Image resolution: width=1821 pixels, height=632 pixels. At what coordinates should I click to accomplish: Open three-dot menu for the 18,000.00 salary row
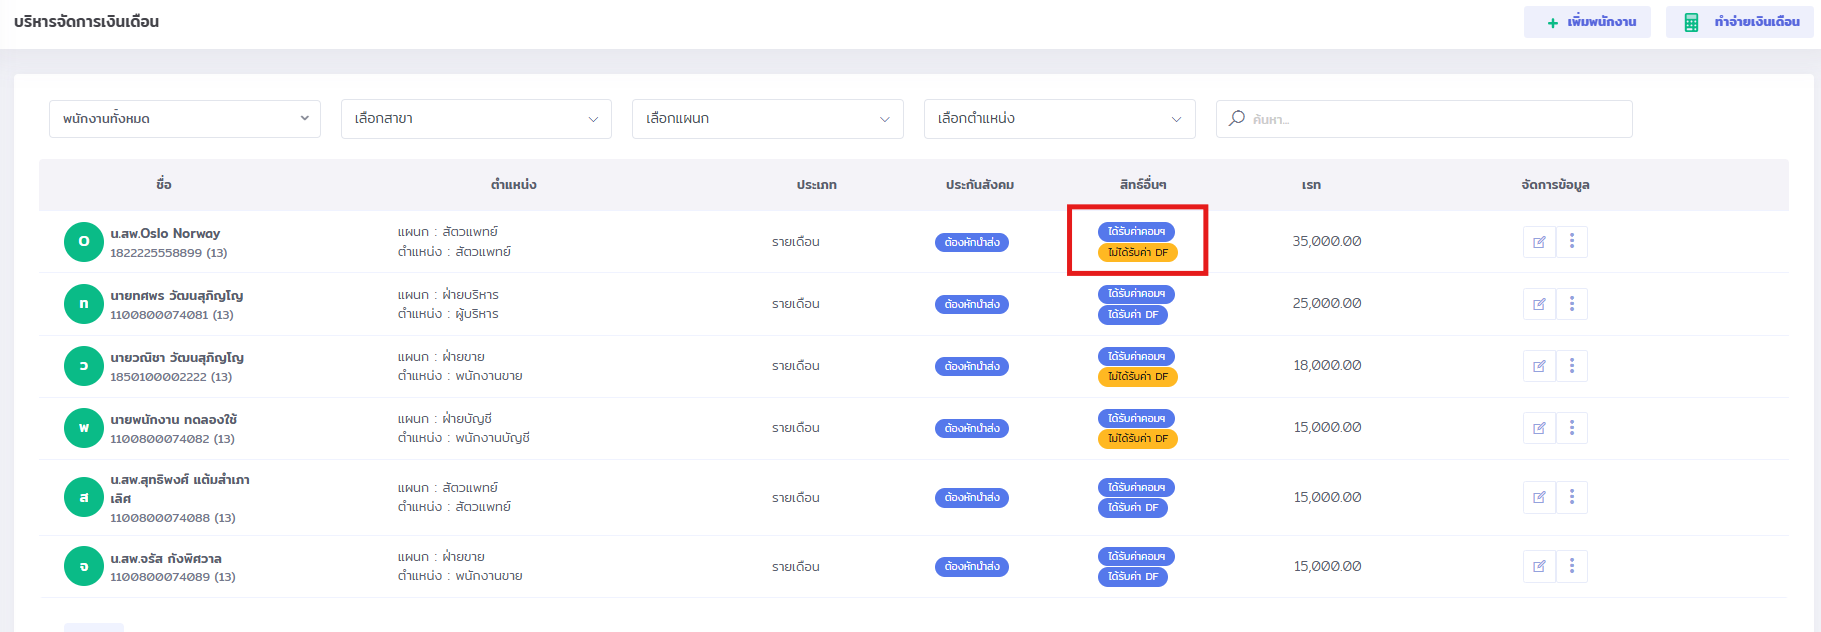tap(1572, 366)
